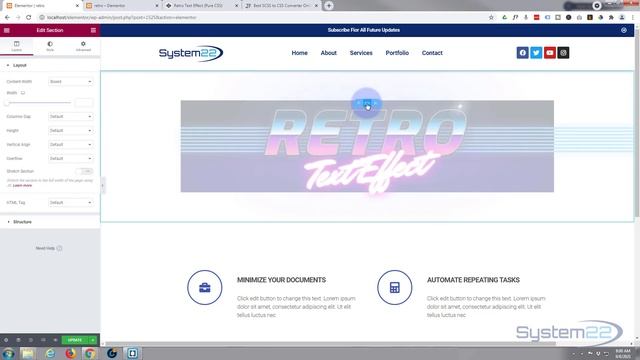Open the save options arrow beside Update
This screenshot has height=360, width=640.
pos(93,340)
